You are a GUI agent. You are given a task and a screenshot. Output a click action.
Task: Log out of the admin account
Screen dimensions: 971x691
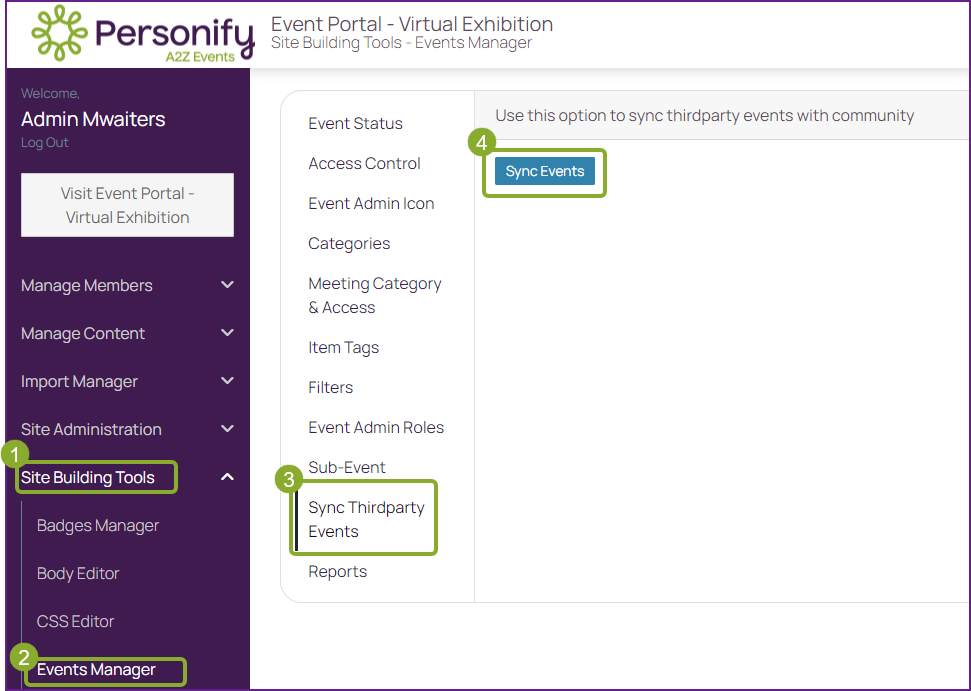pyautogui.click(x=45, y=142)
